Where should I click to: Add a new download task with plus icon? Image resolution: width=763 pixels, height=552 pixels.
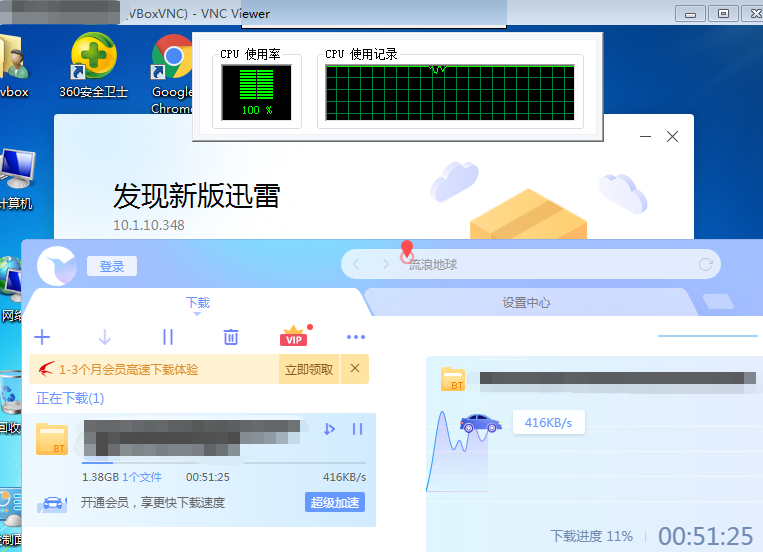tap(42, 337)
